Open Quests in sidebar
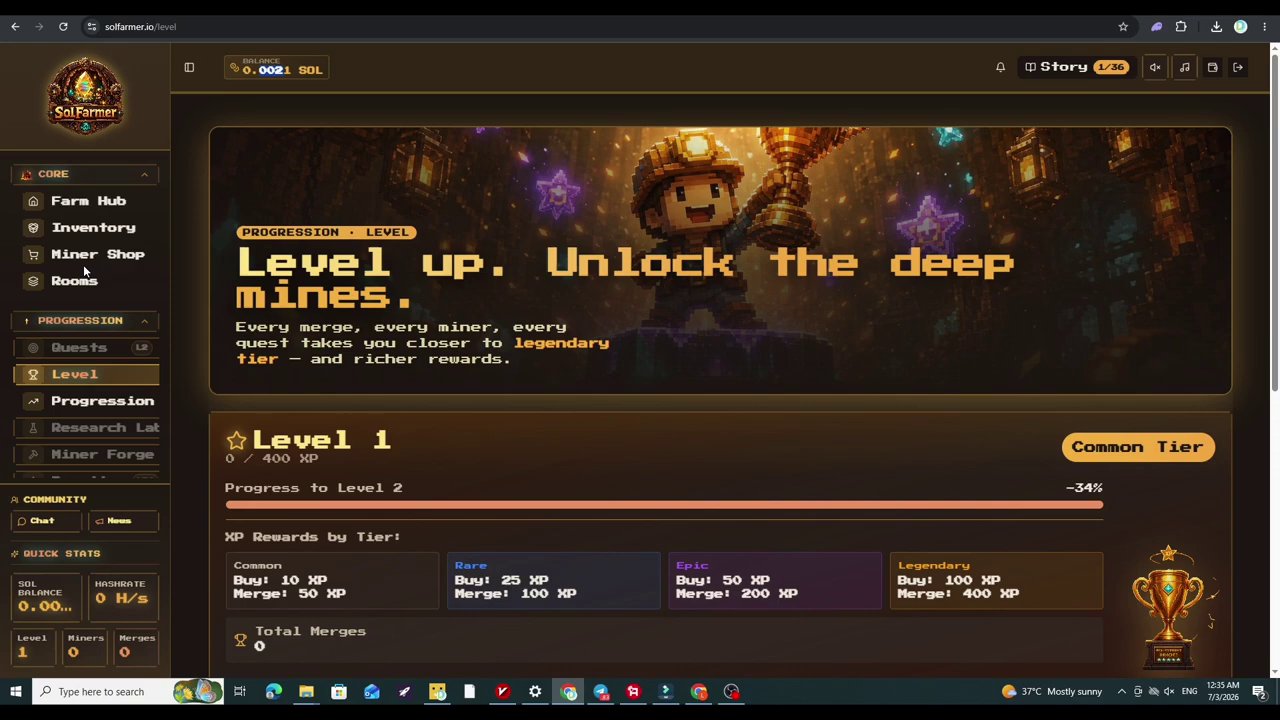Screen dimensions: 1280x720 pos(86,347)
